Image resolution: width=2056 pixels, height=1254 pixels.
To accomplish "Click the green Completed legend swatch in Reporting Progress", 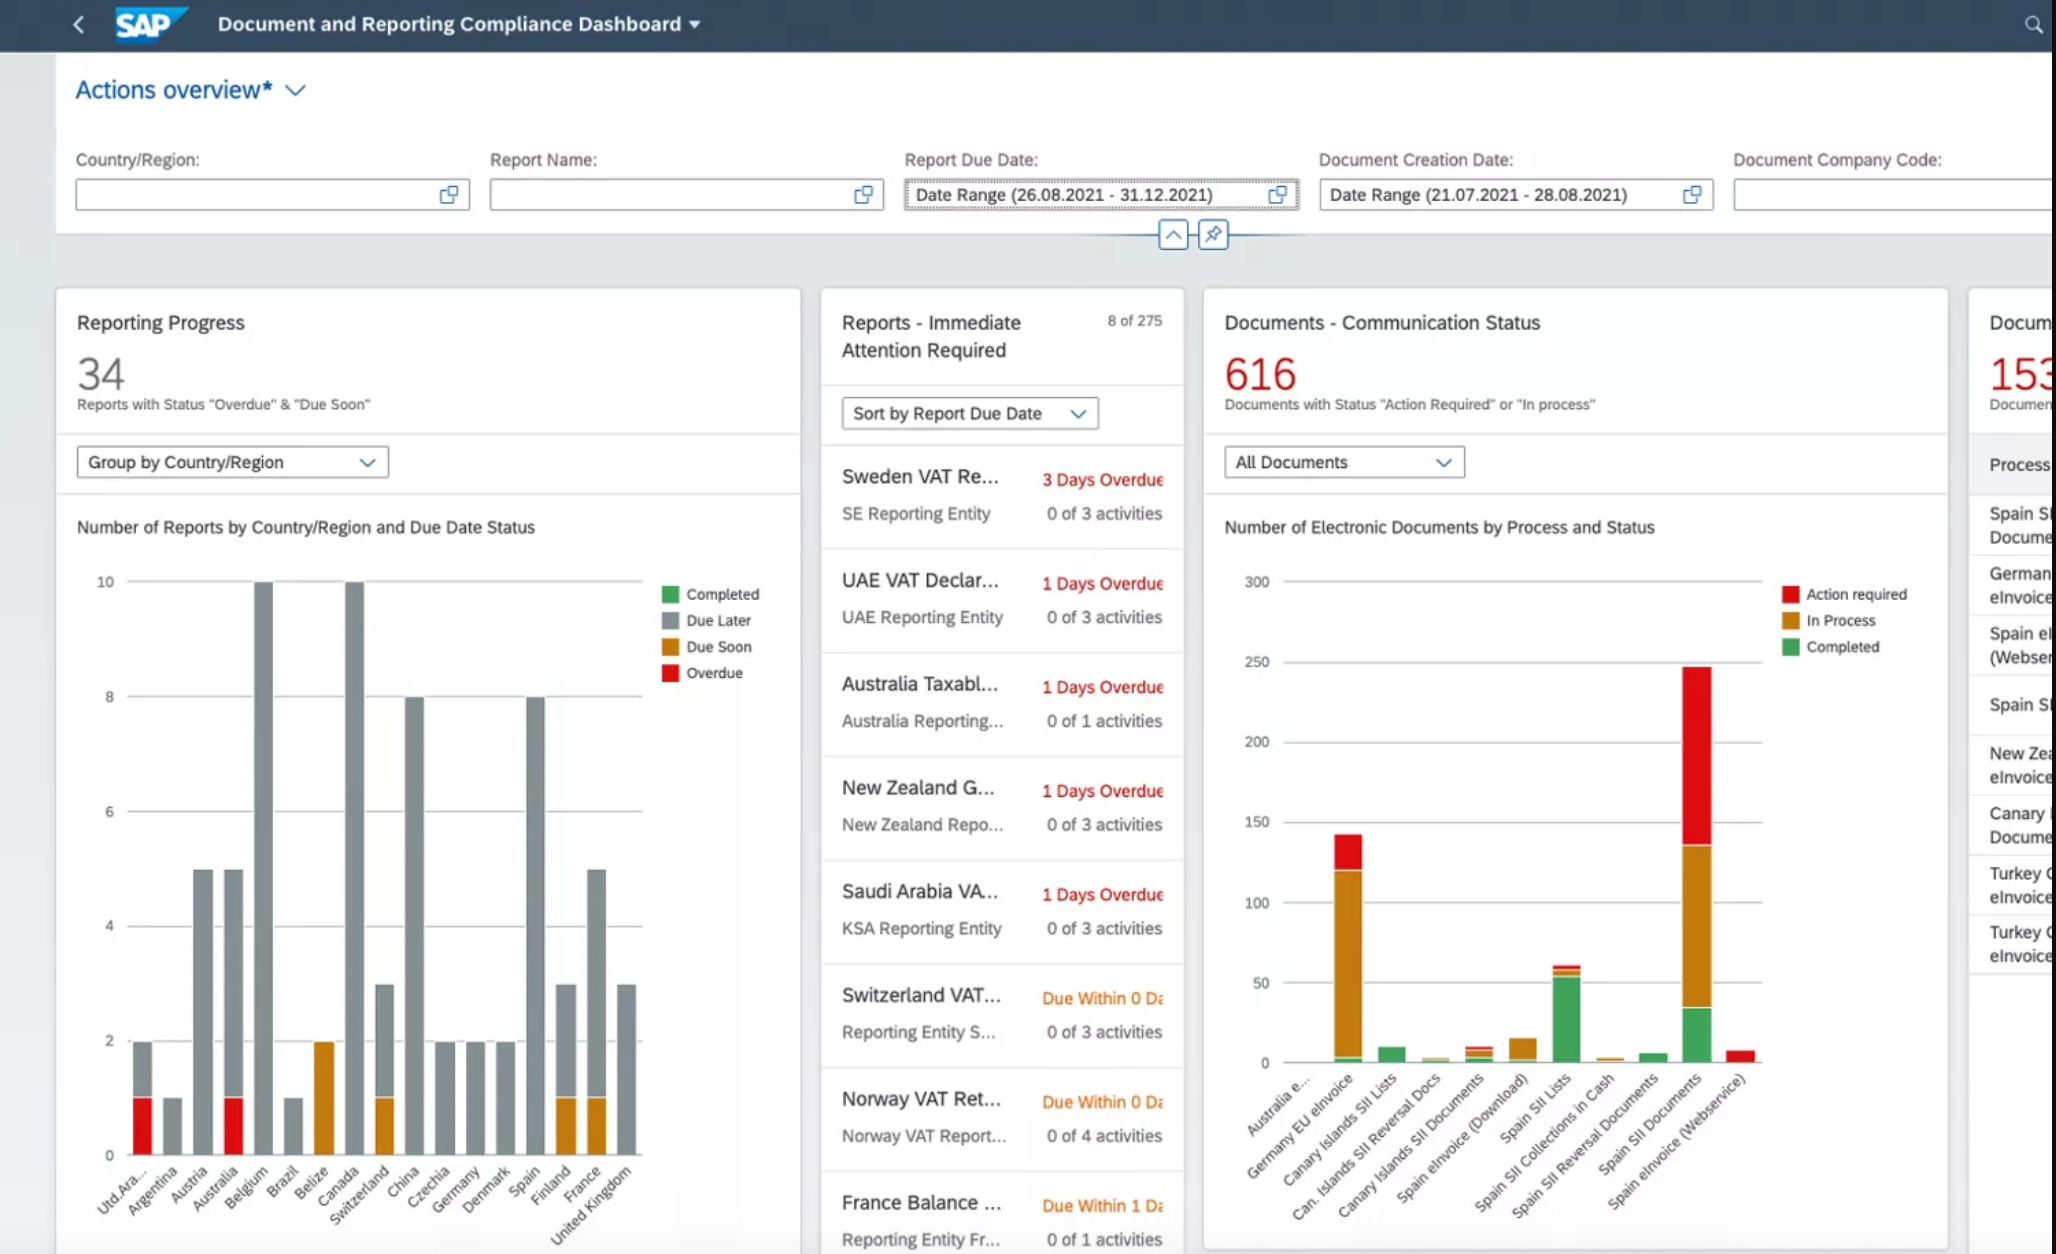I will click(670, 594).
